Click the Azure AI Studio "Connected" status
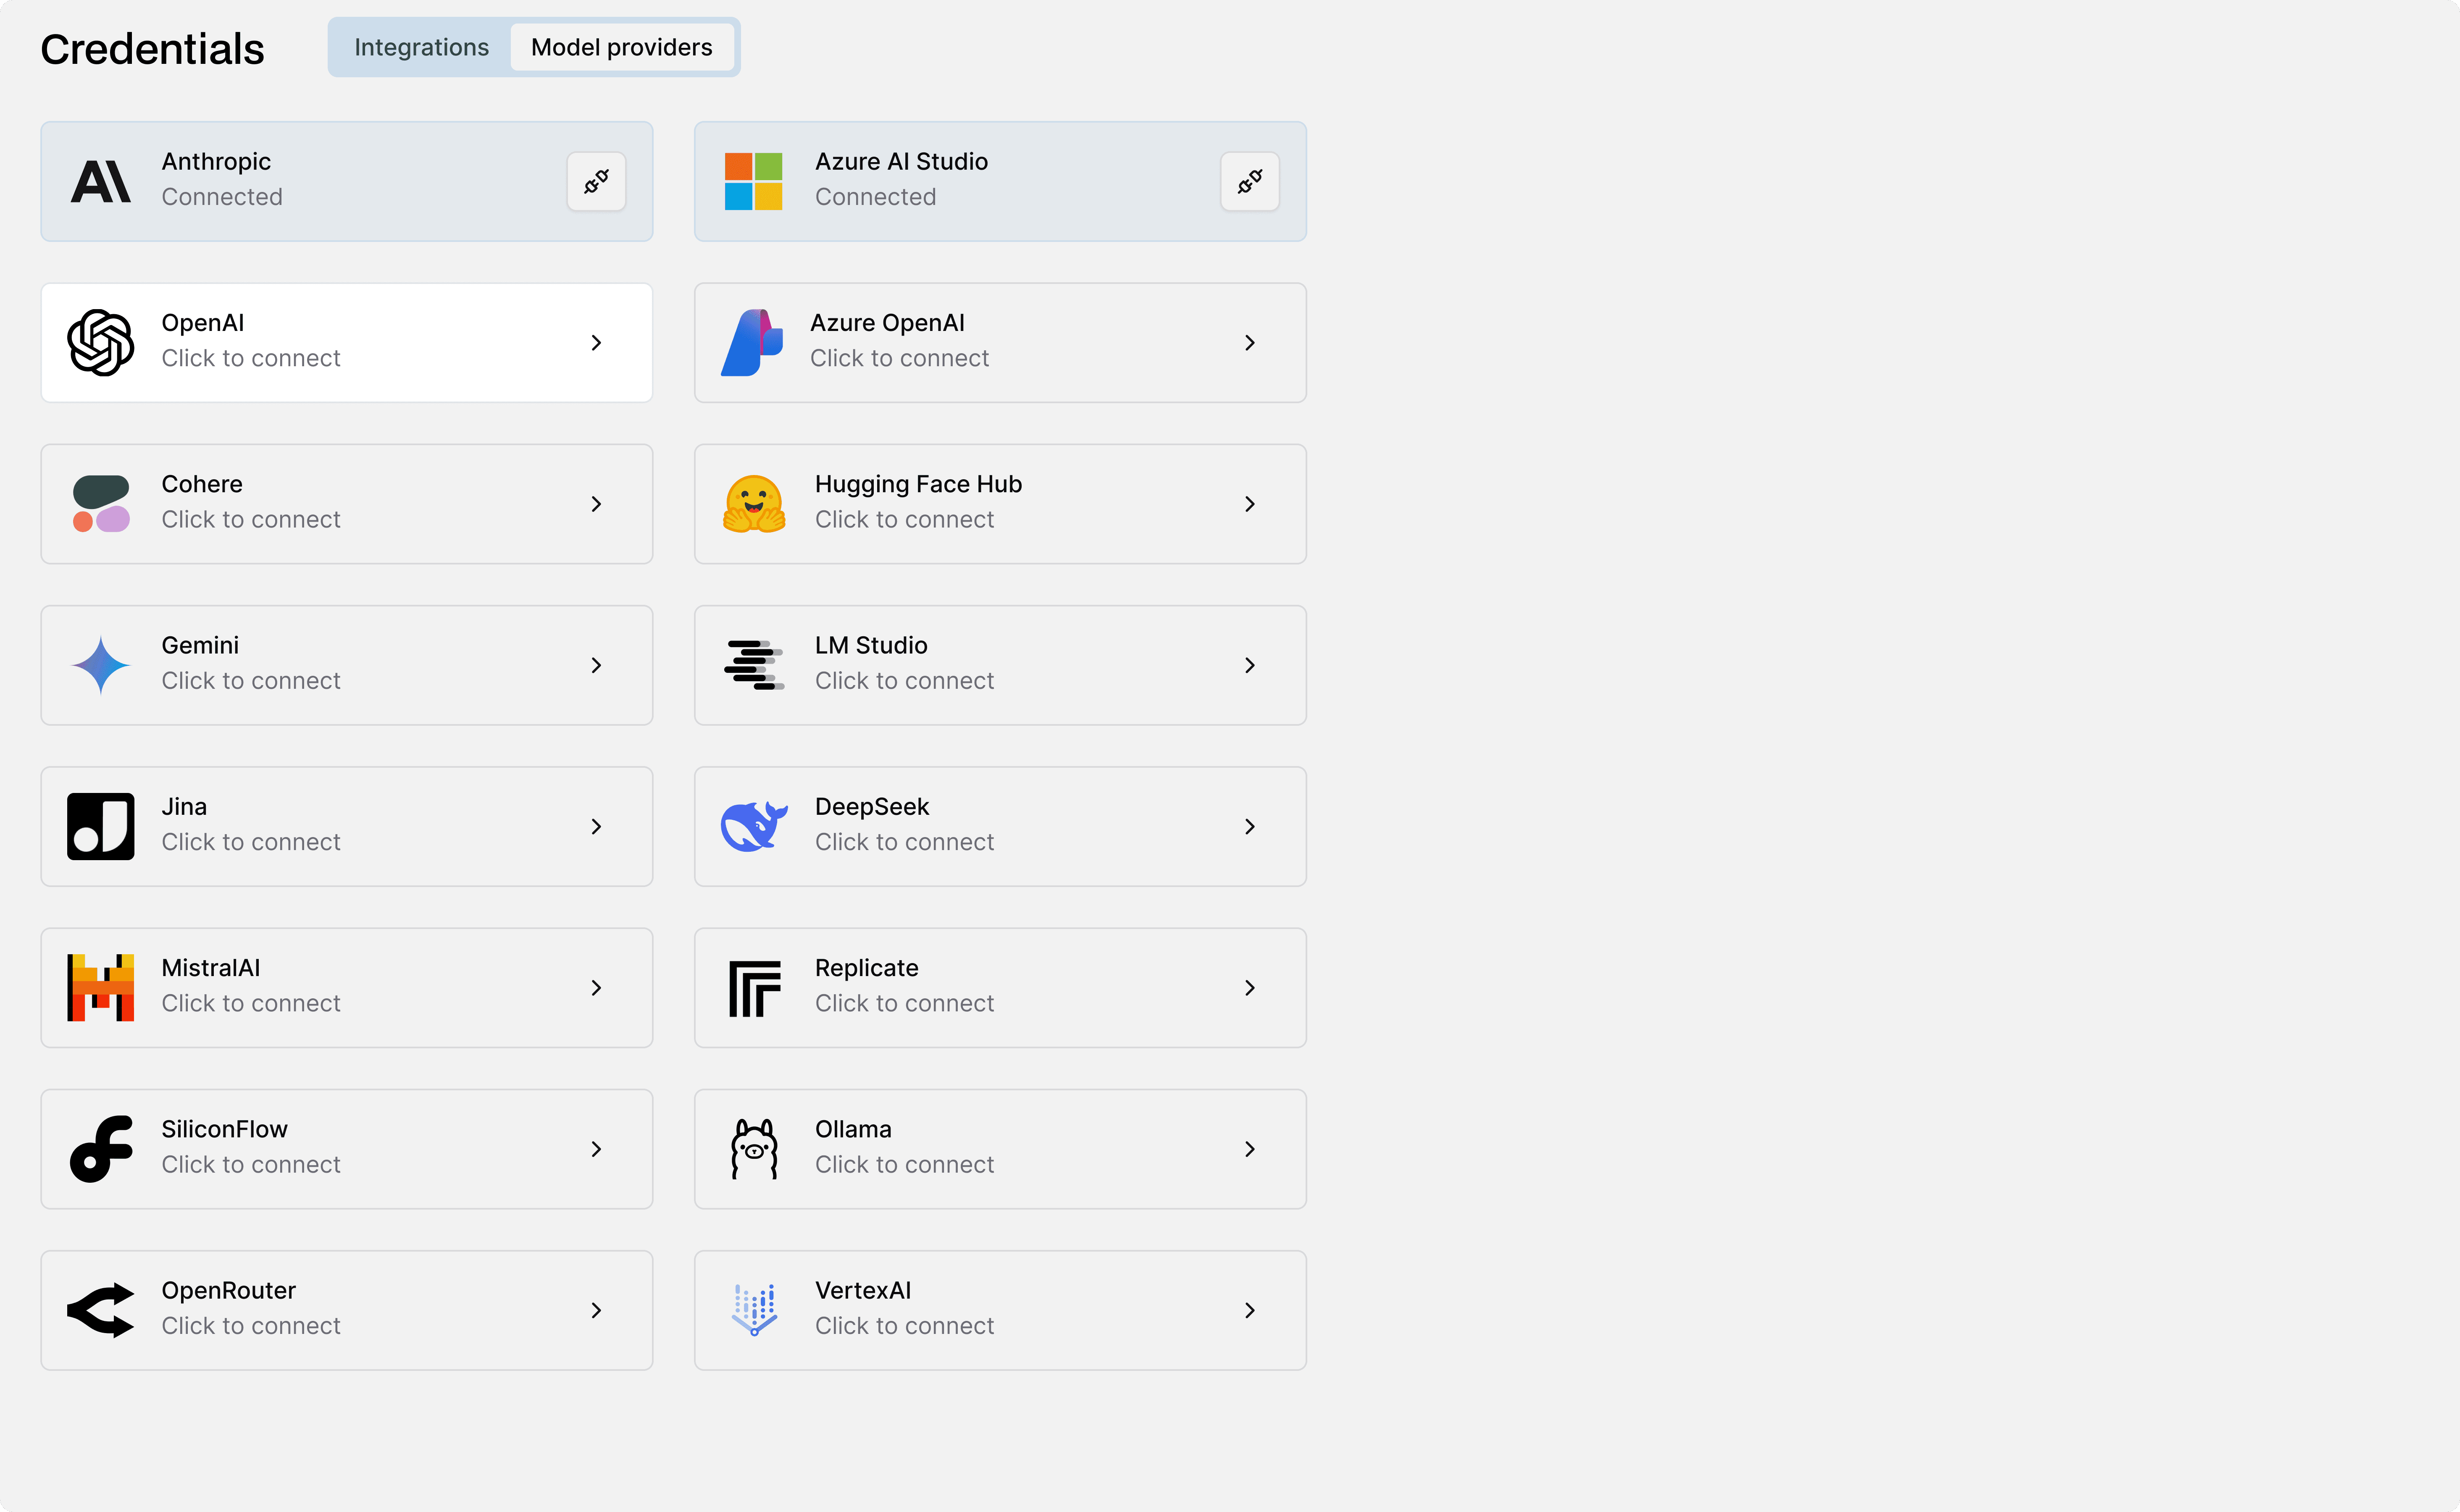The image size is (2460, 1512). coord(875,197)
